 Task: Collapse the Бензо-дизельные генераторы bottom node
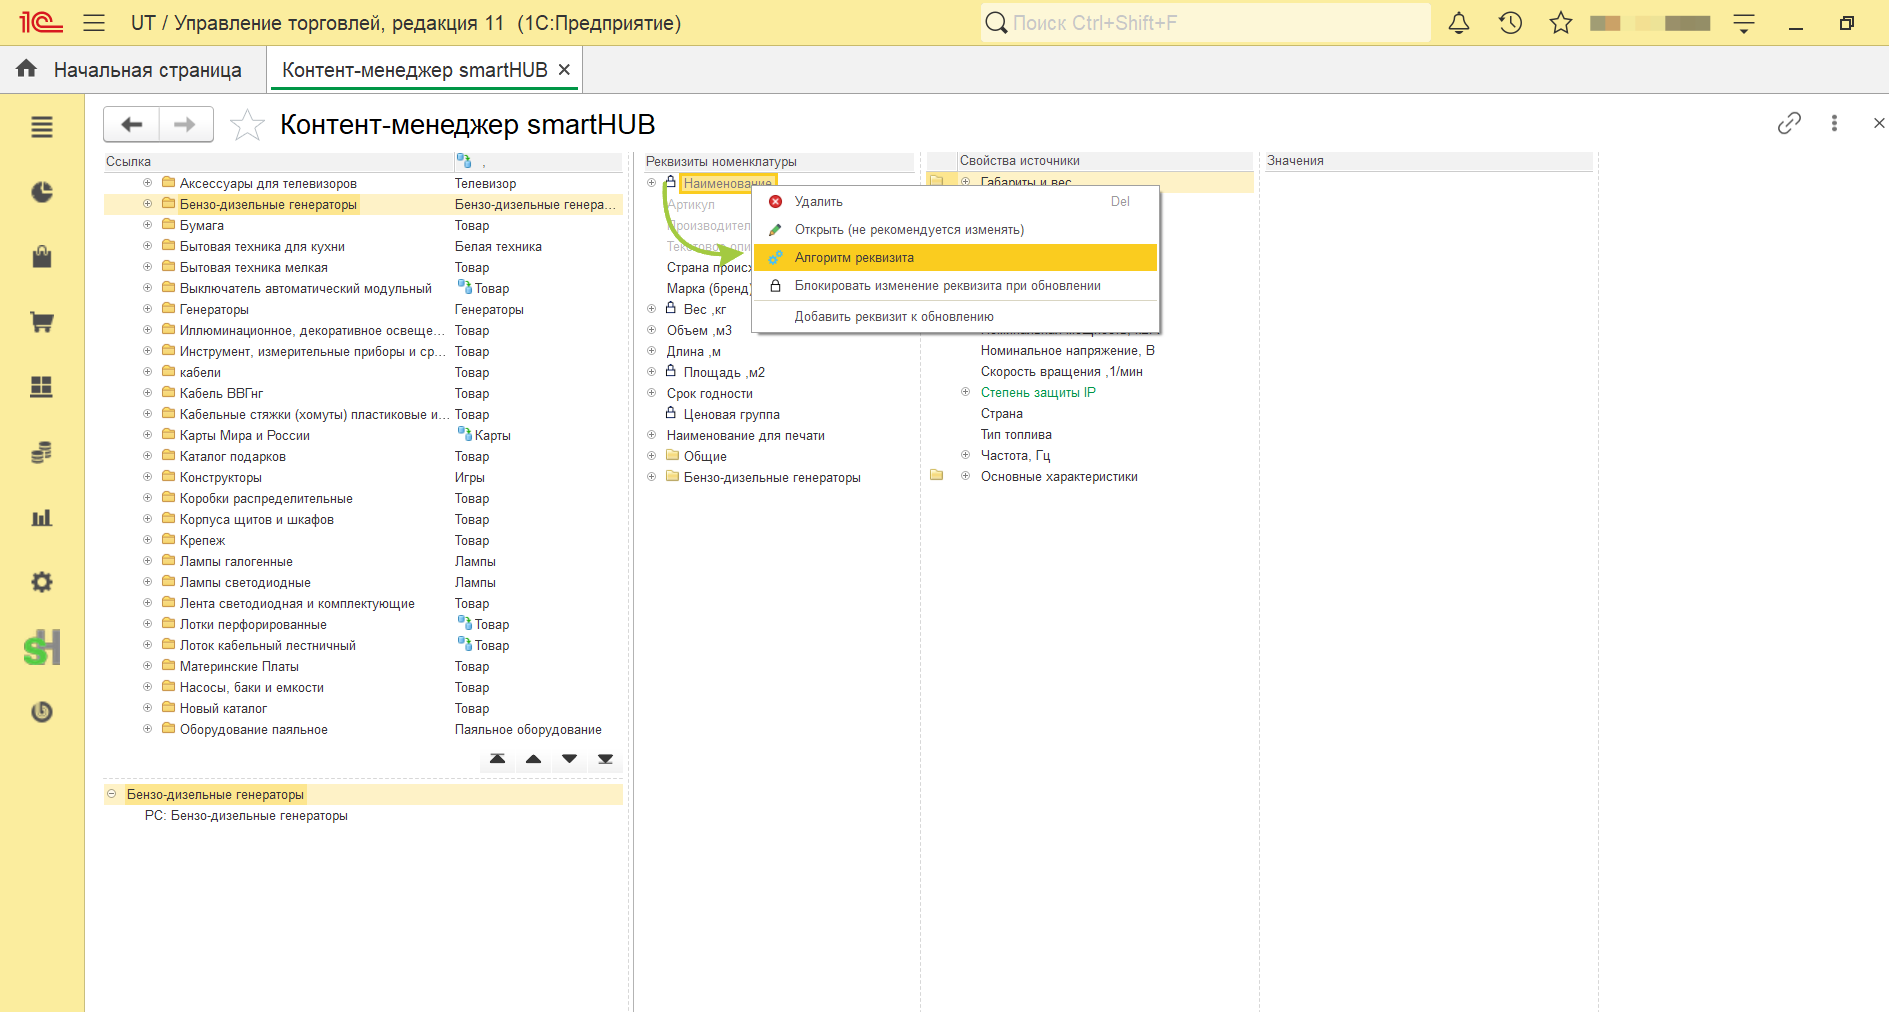coord(112,794)
